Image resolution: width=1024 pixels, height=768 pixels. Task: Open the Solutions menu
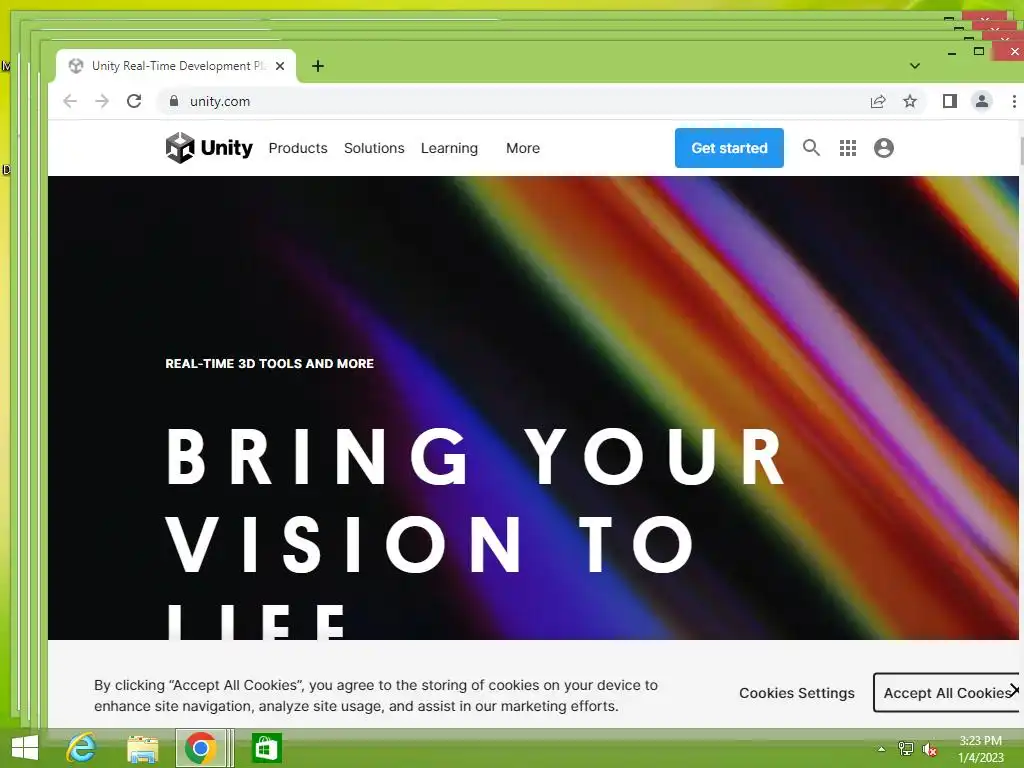tap(374, 148)
